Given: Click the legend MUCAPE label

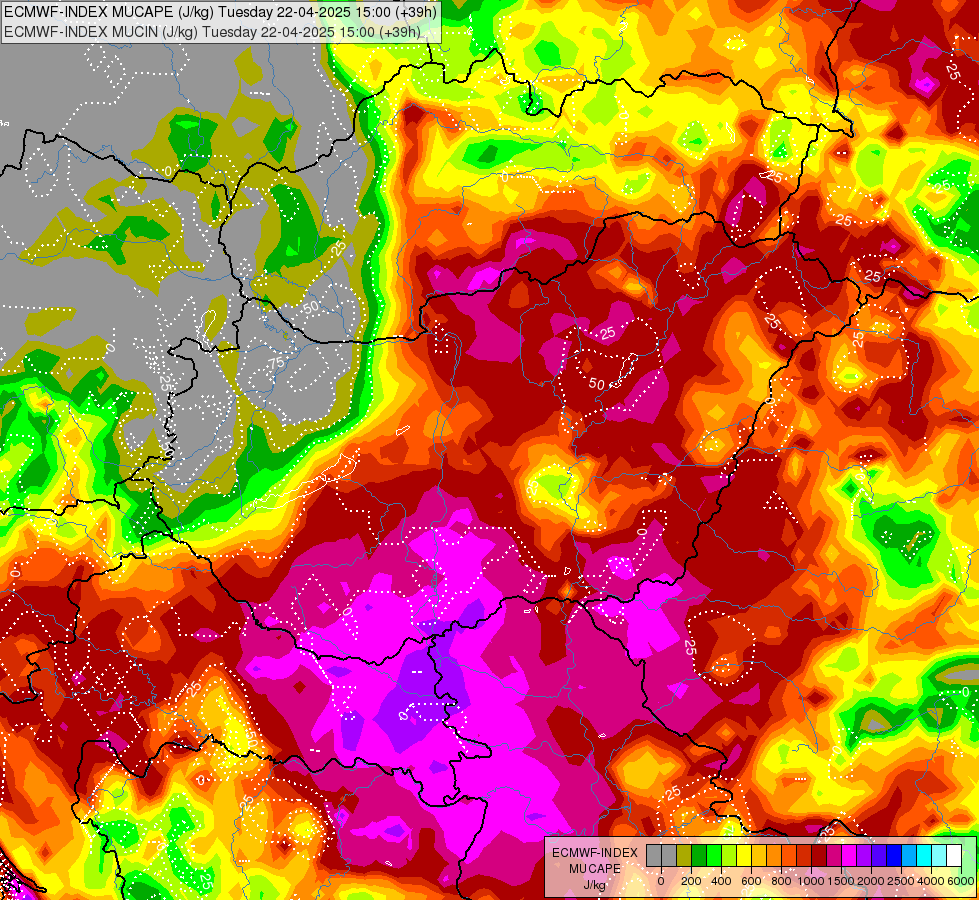Looking at the screenshot, I should click(595, 869).
